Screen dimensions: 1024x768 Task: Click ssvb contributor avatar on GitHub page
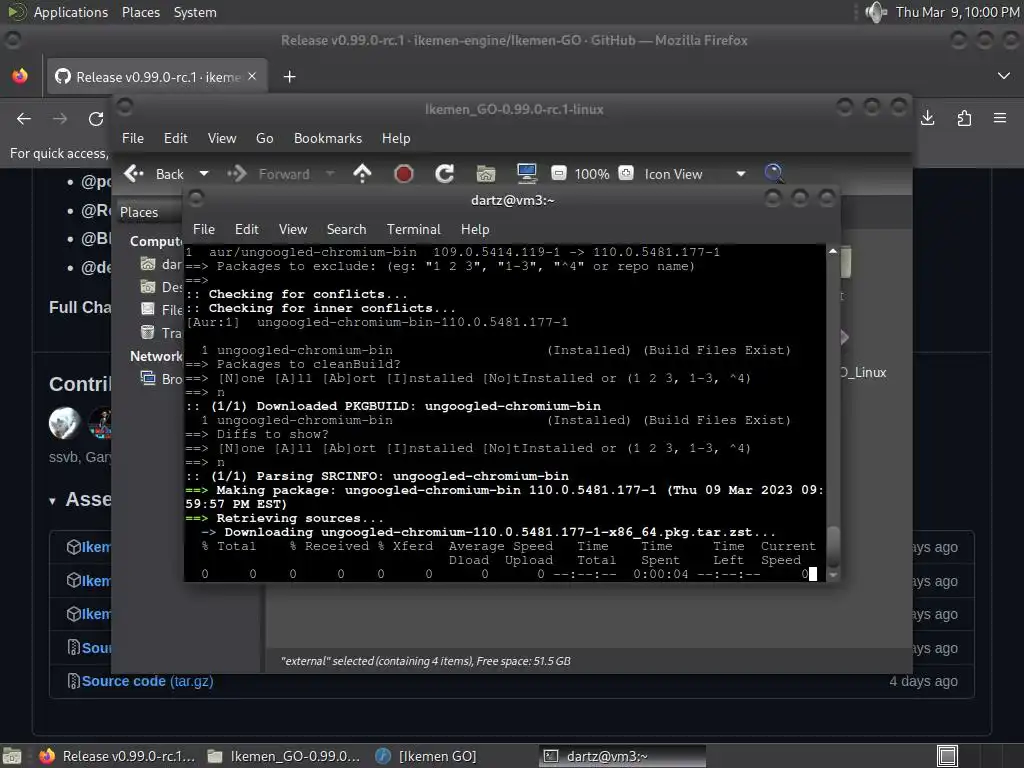(65, 423)
